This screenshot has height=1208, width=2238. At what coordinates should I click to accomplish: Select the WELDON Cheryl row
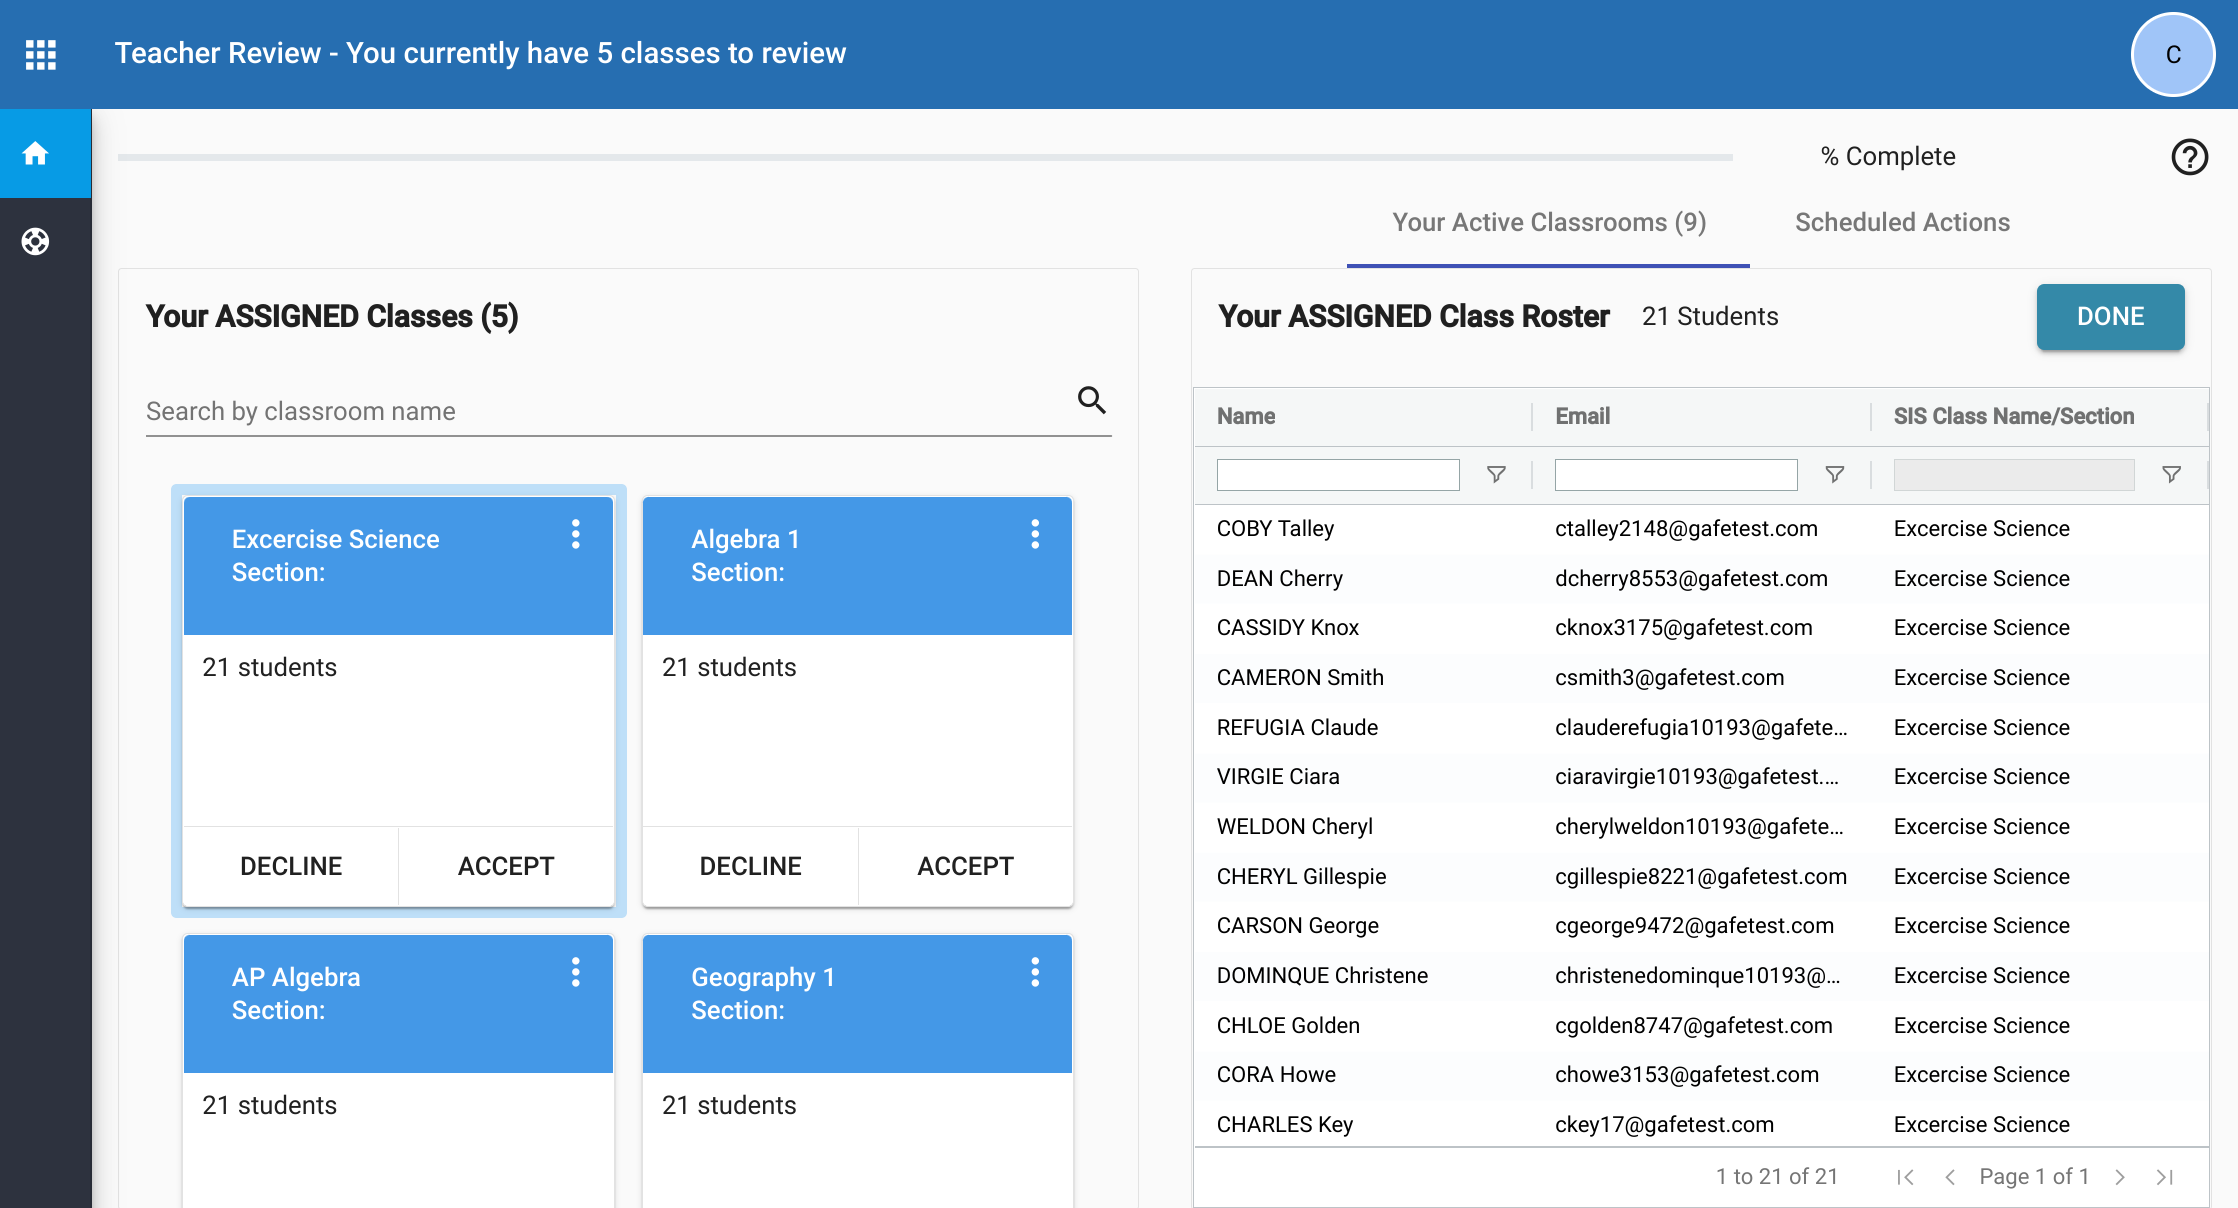coord(1700,827)
